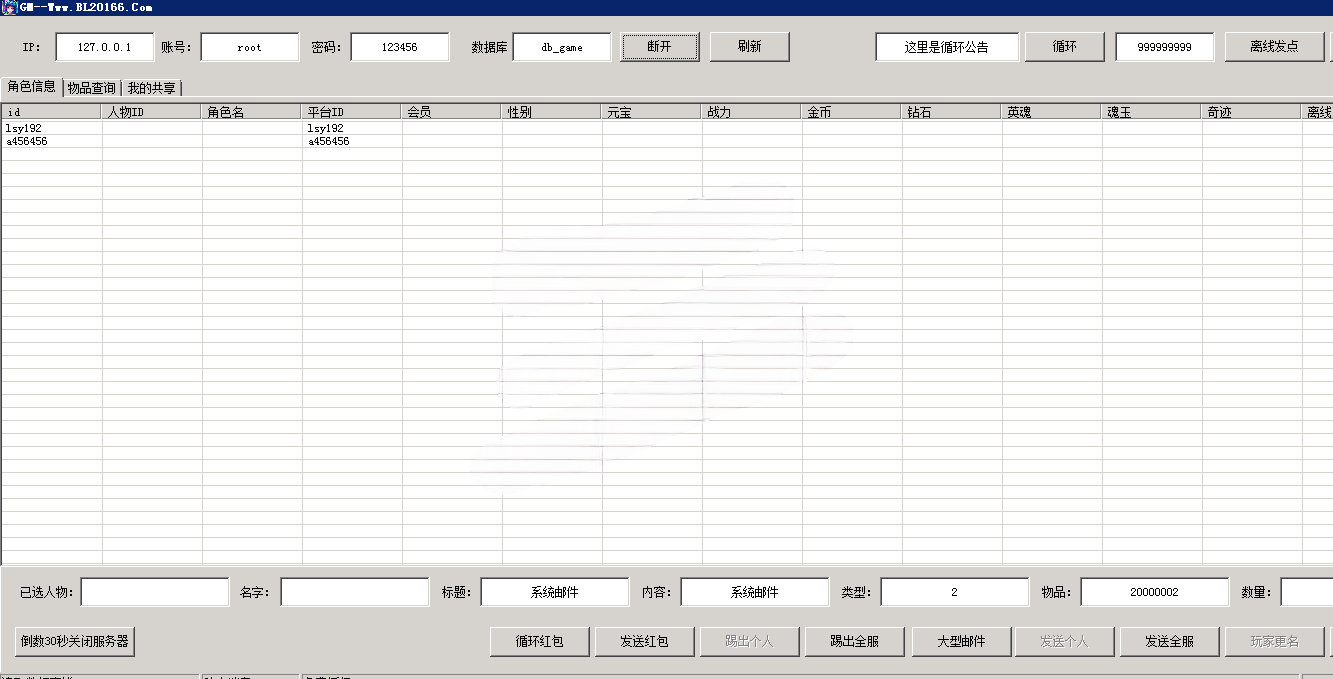This screenshot has height=679, width=1333.
Task: Click the 密码 password input field
Action: point(399,46)
